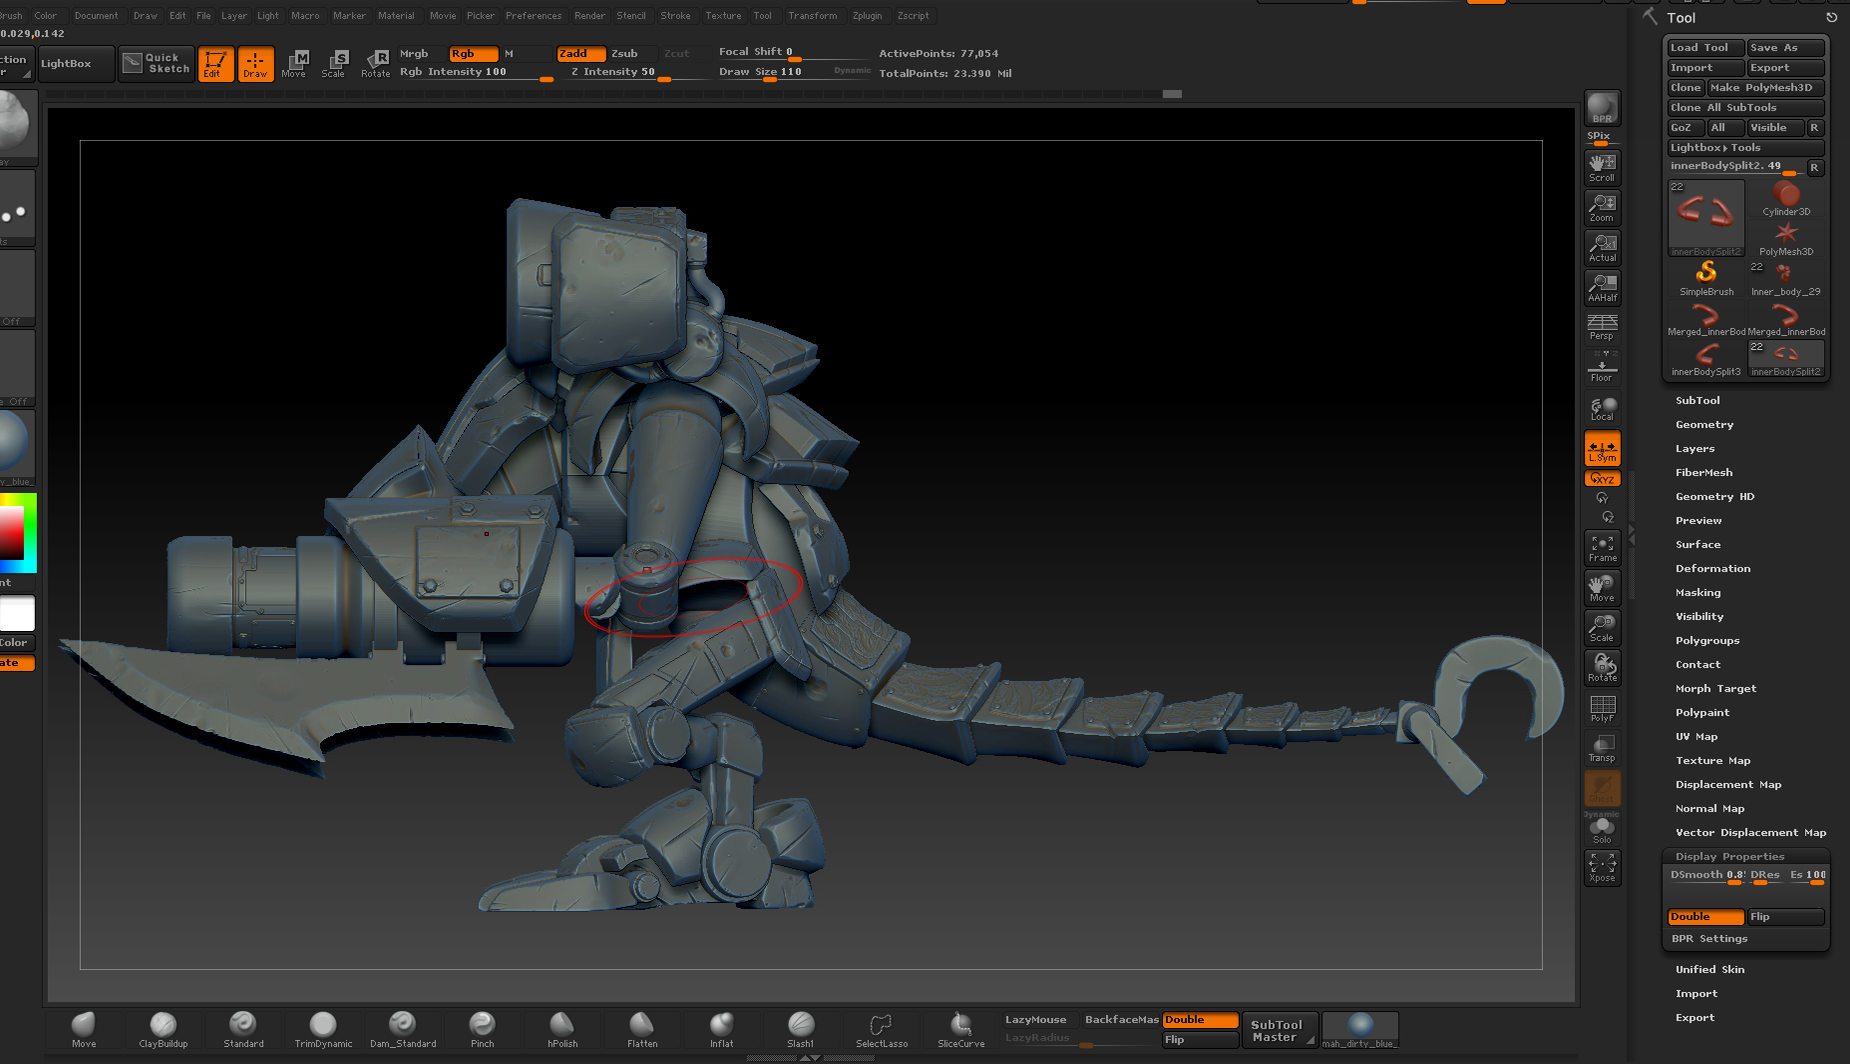Image resolution: width=1850 pixels, height=1064 pixels.
Task: Activate Rotate mode in top shelf
Action: click(x=375, y=64)
